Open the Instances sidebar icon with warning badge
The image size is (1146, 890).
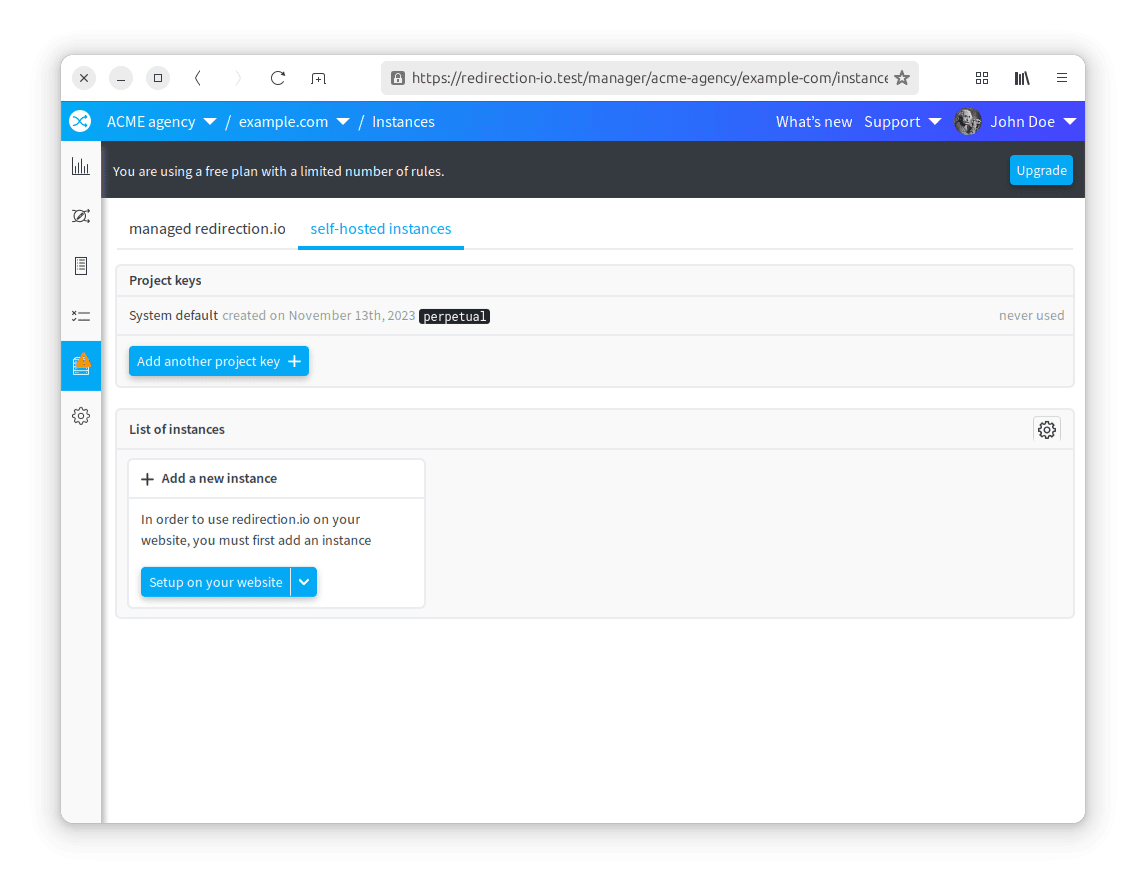[81, 366]
